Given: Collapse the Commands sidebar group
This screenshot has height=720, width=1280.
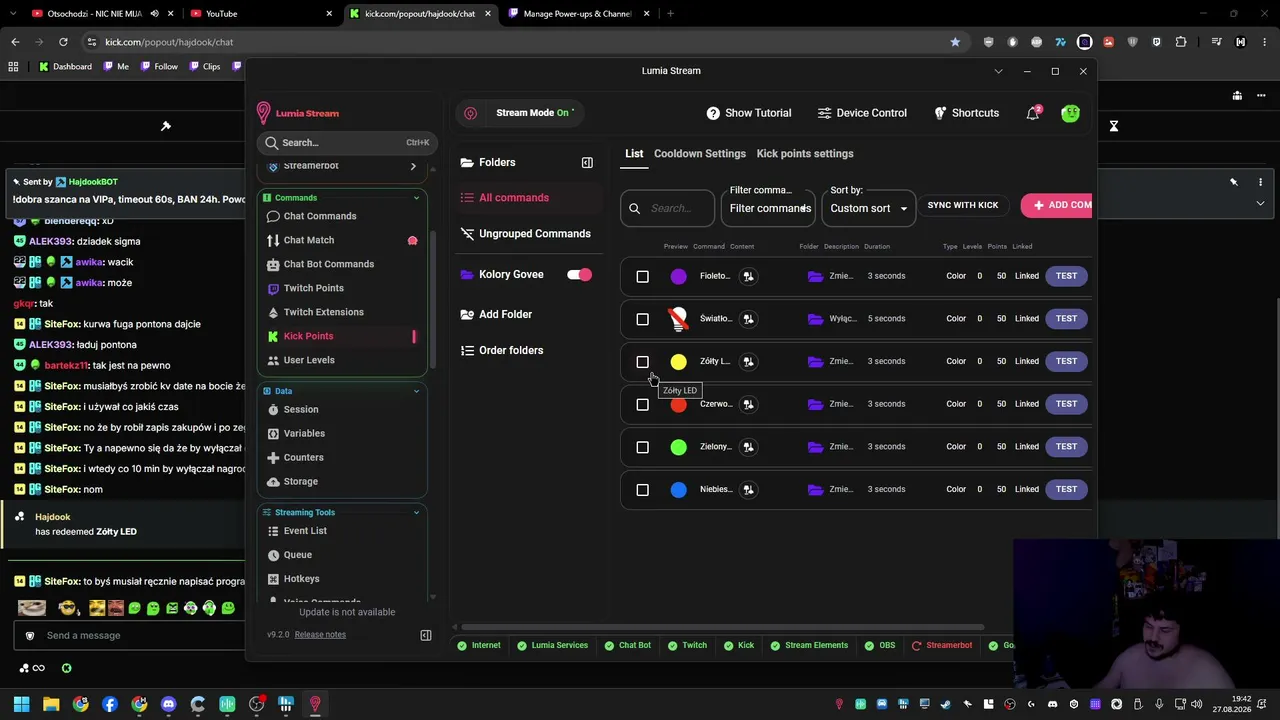Looking at the screenshot, I should (x=416, y=198).
